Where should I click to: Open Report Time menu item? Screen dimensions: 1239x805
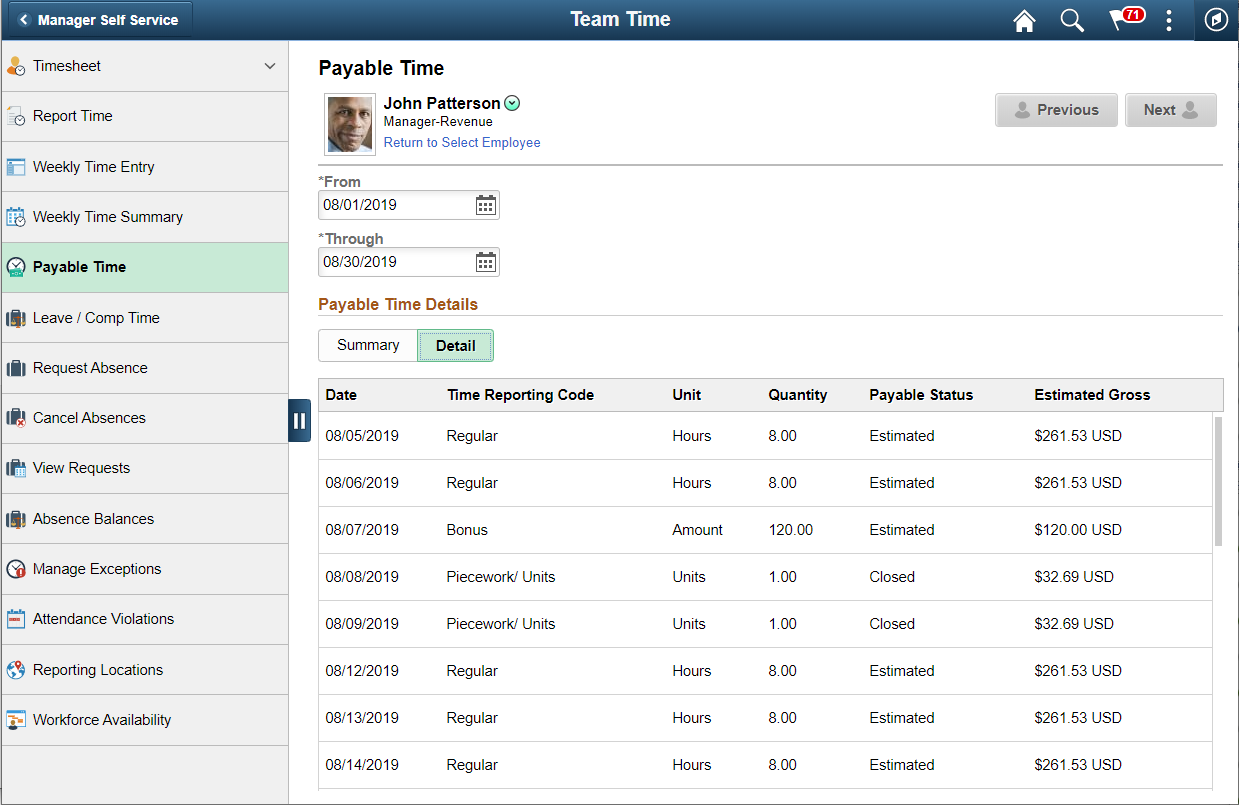tap(145, 116)
